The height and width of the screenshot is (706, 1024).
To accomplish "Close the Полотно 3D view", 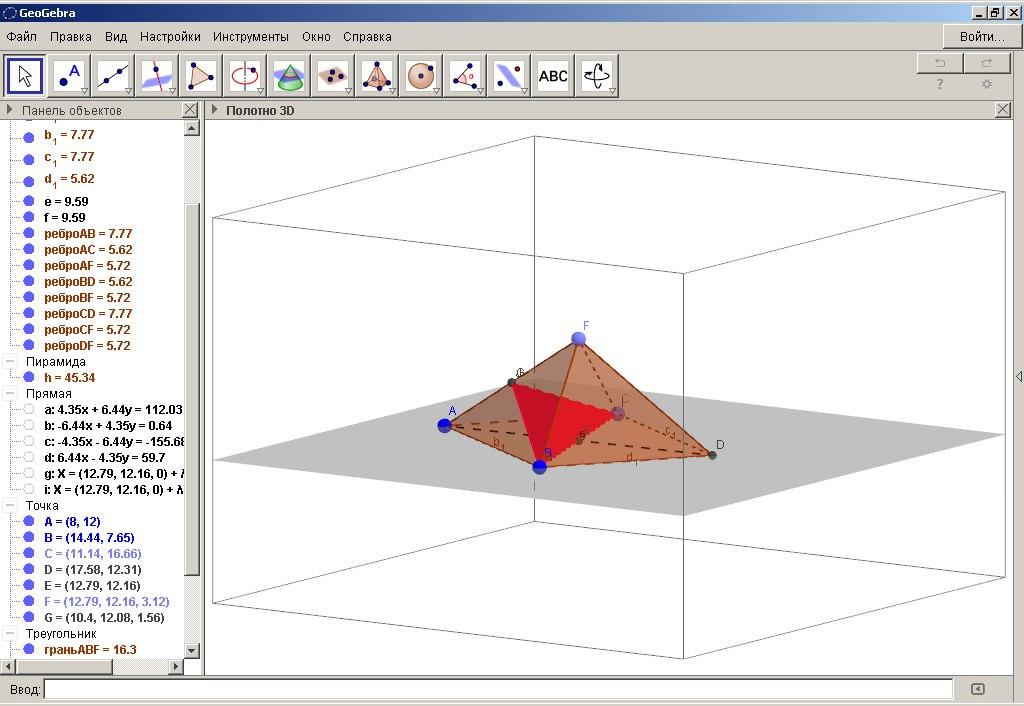I will [x=1003, y=110].
